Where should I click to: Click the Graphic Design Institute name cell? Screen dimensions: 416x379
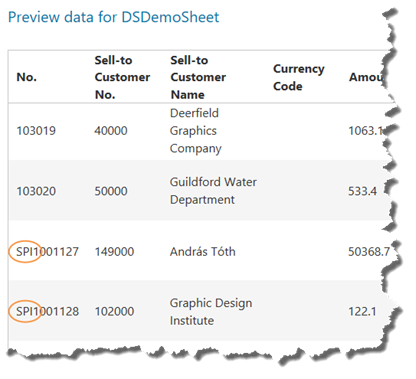point(211,312)
